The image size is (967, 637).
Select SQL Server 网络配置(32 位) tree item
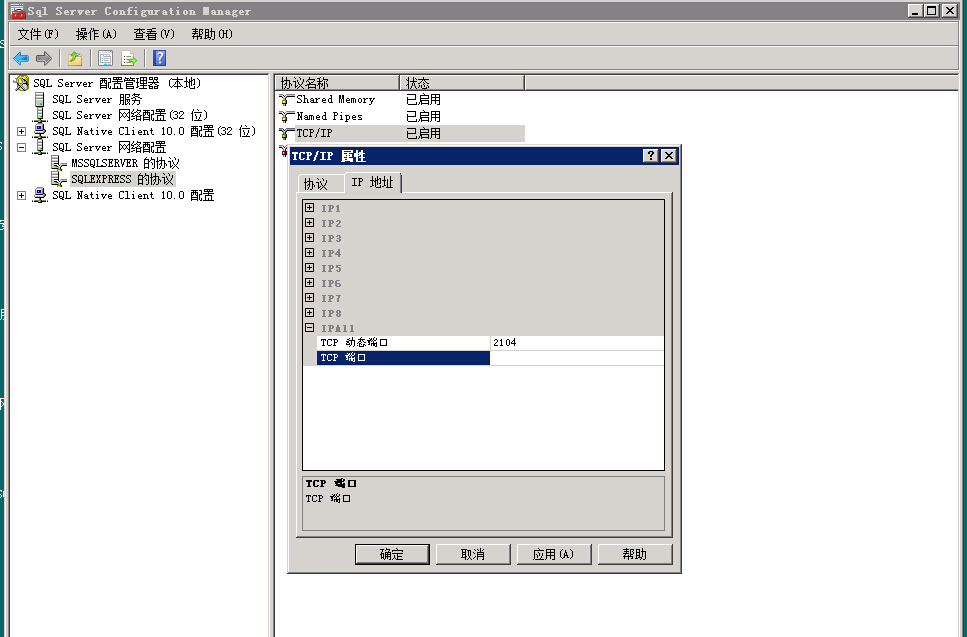(130, 115)
